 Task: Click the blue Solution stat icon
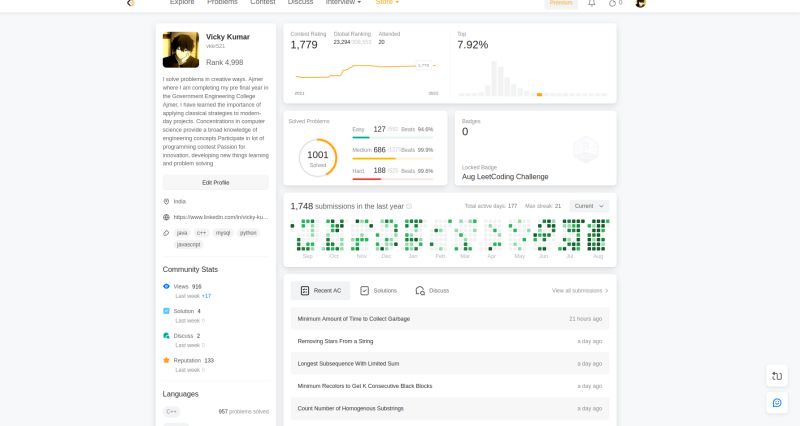(x=166, y=311)
